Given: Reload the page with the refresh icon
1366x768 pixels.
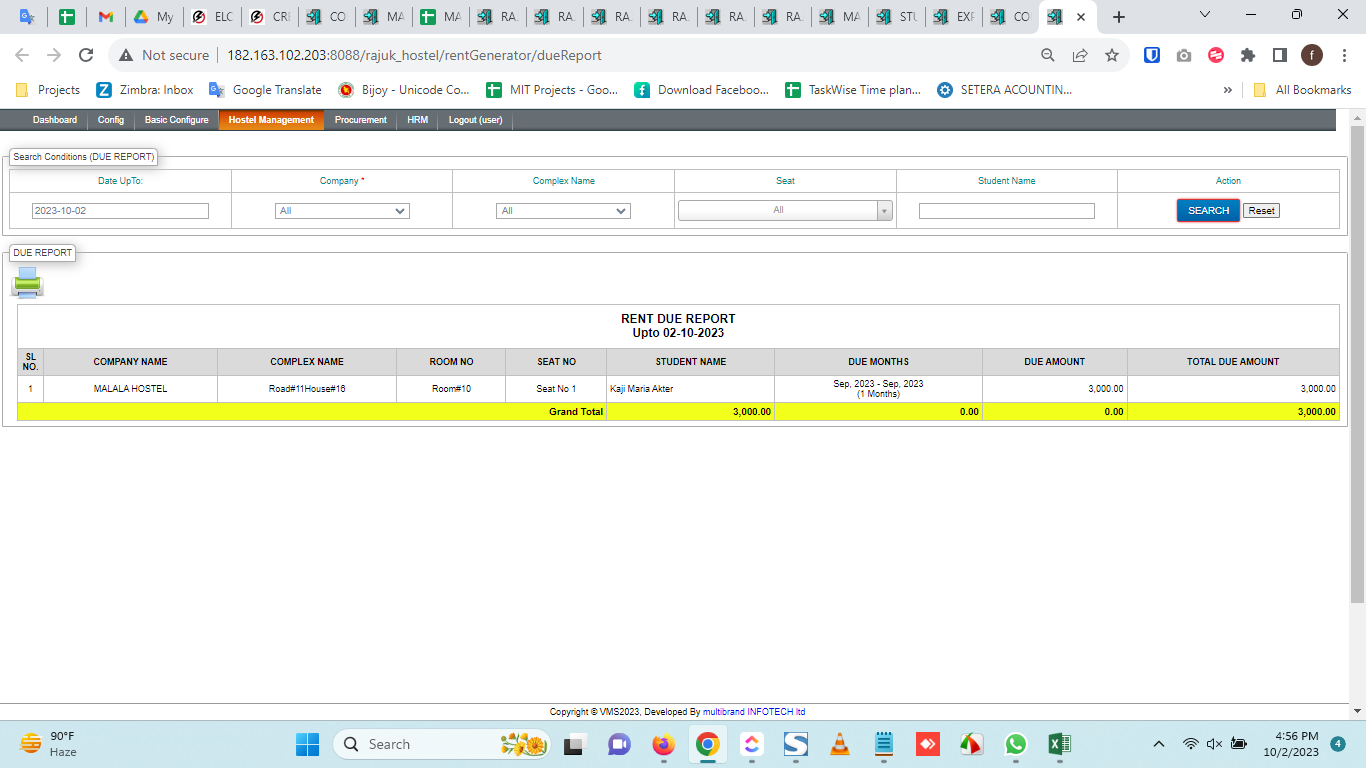Looking at the screenshot, I should click(x=86, y=55).
